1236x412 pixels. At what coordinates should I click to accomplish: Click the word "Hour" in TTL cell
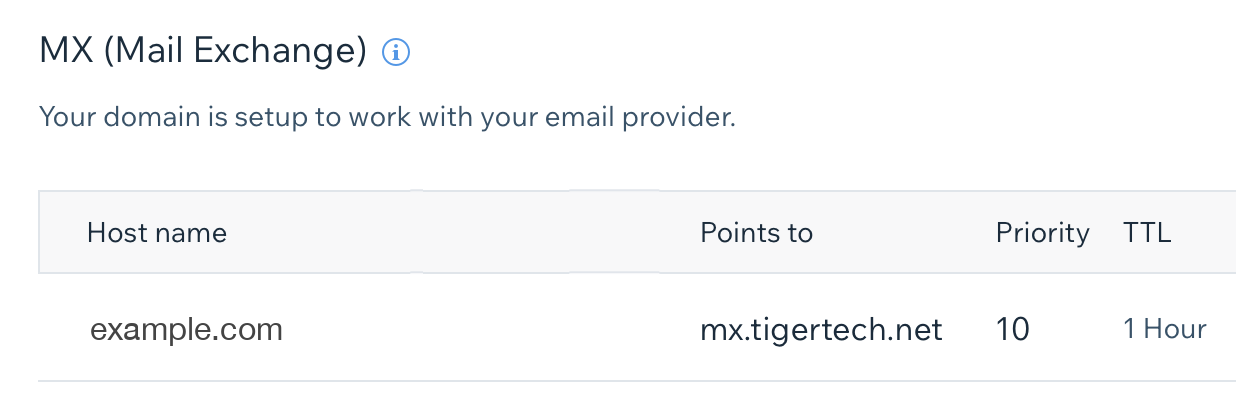tap(1175, 329)
